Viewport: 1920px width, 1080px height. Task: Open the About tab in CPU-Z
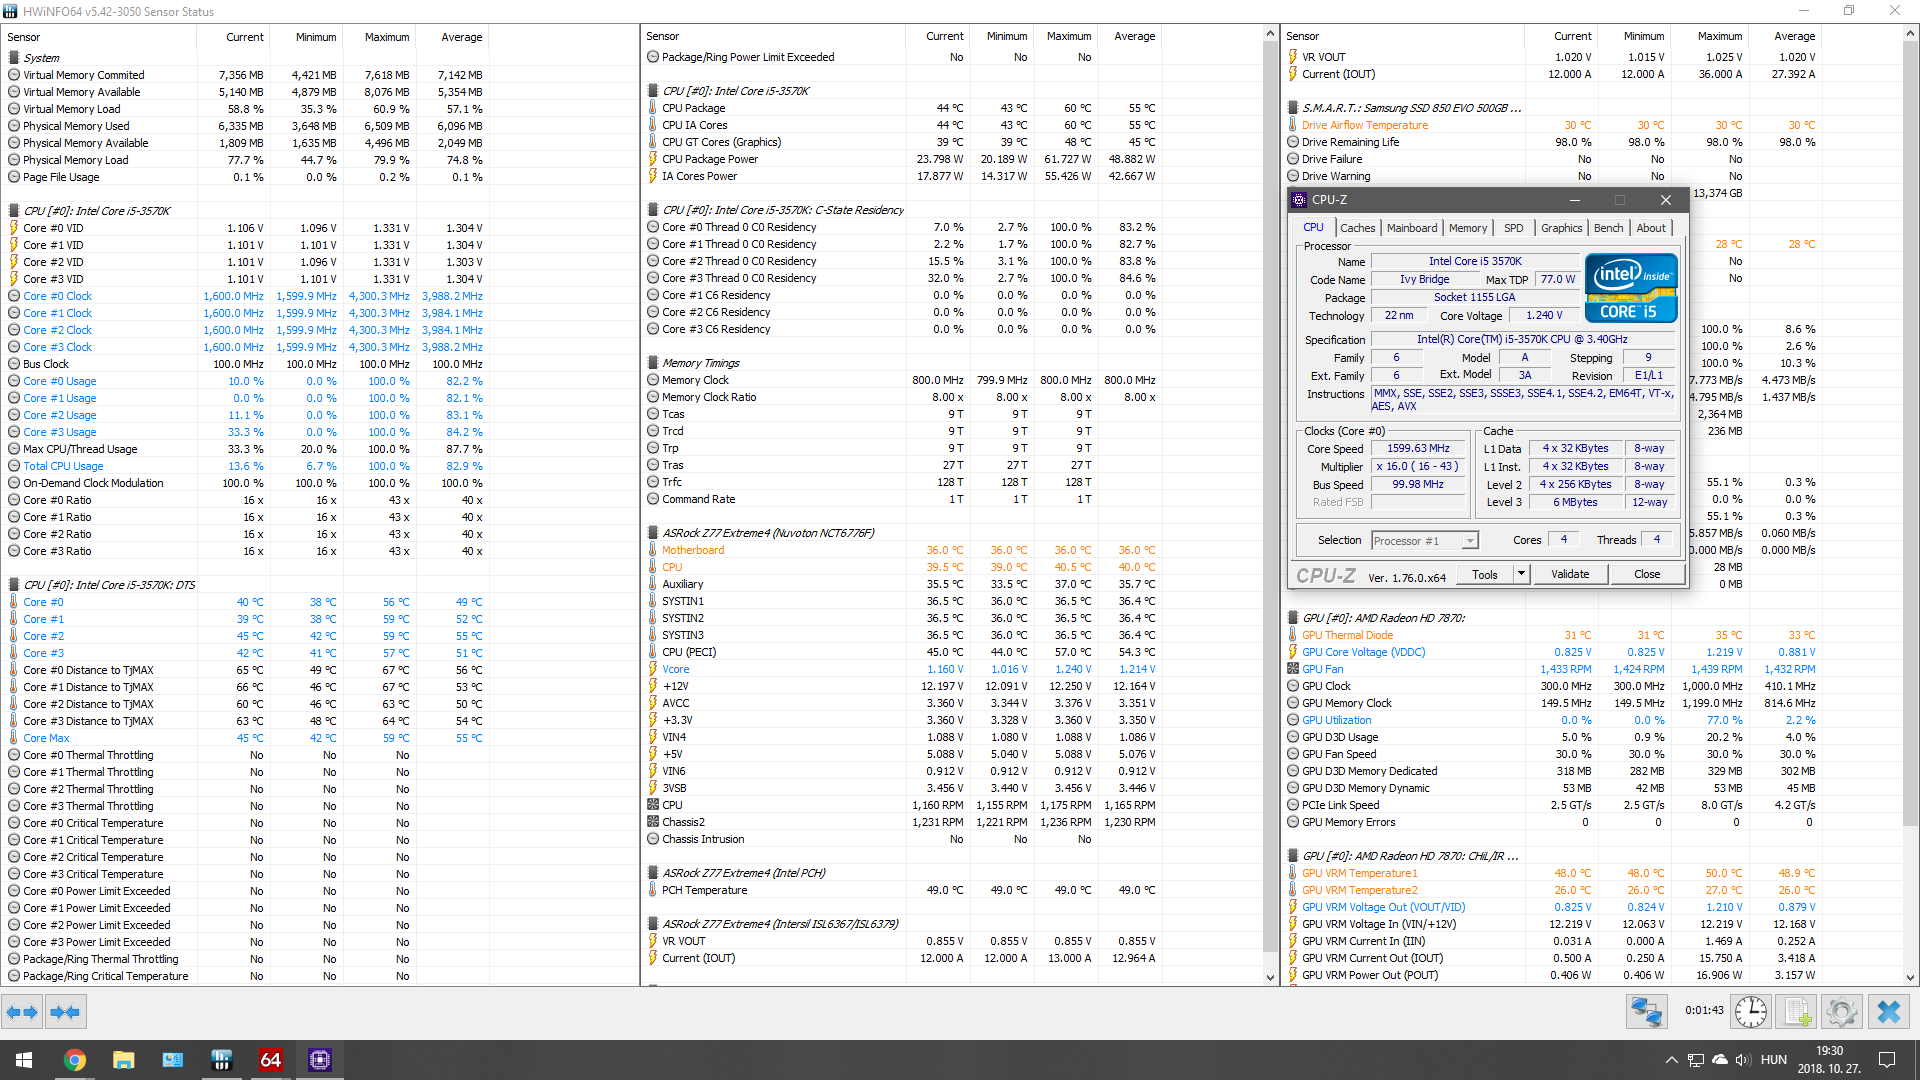tap(1651, 228)
